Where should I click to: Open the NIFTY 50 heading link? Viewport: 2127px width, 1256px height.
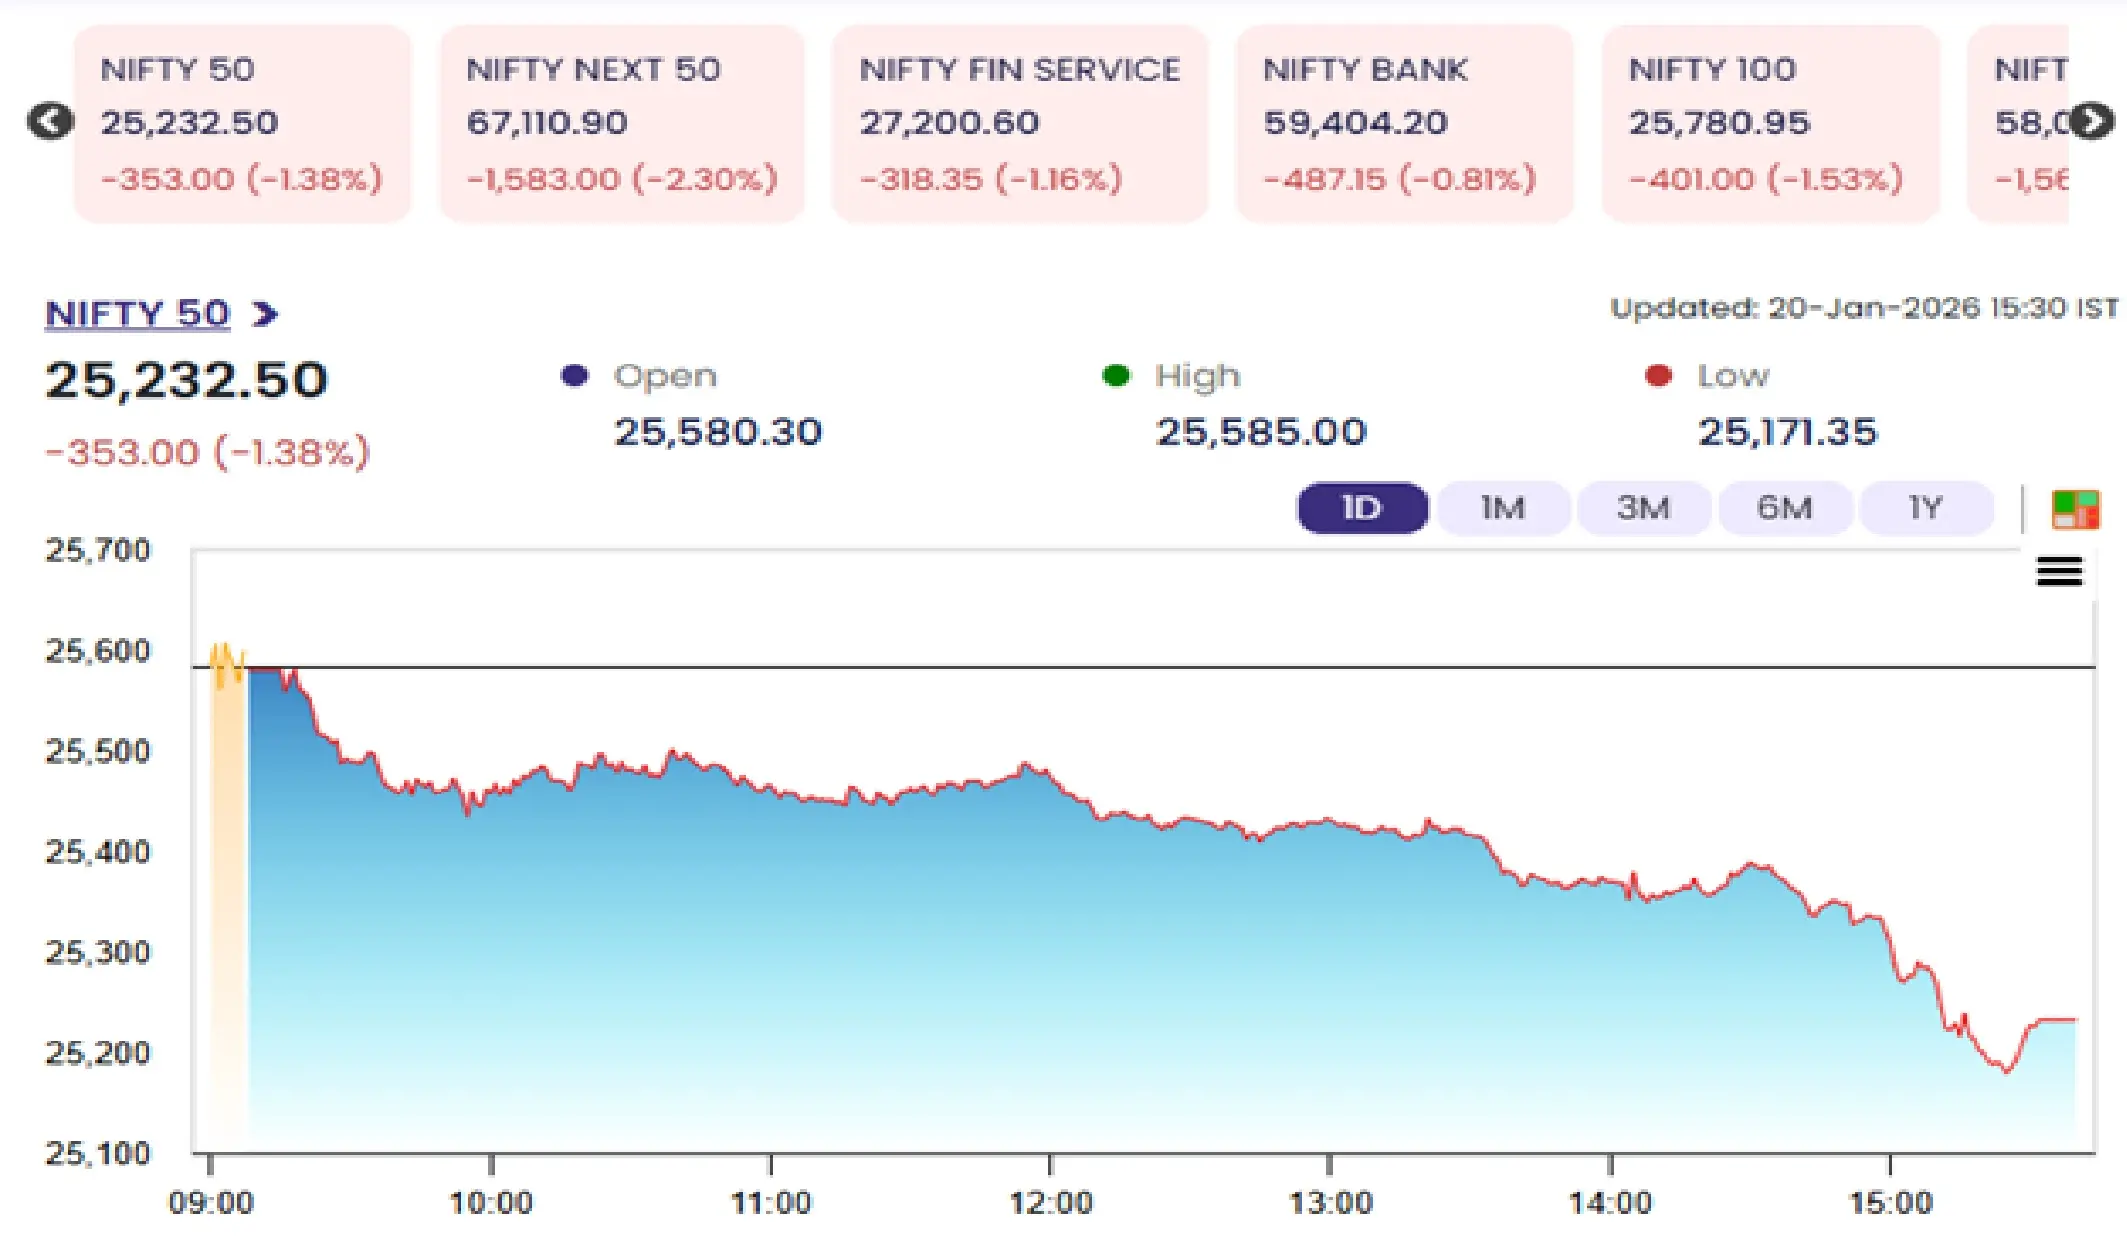coord(138,314)
